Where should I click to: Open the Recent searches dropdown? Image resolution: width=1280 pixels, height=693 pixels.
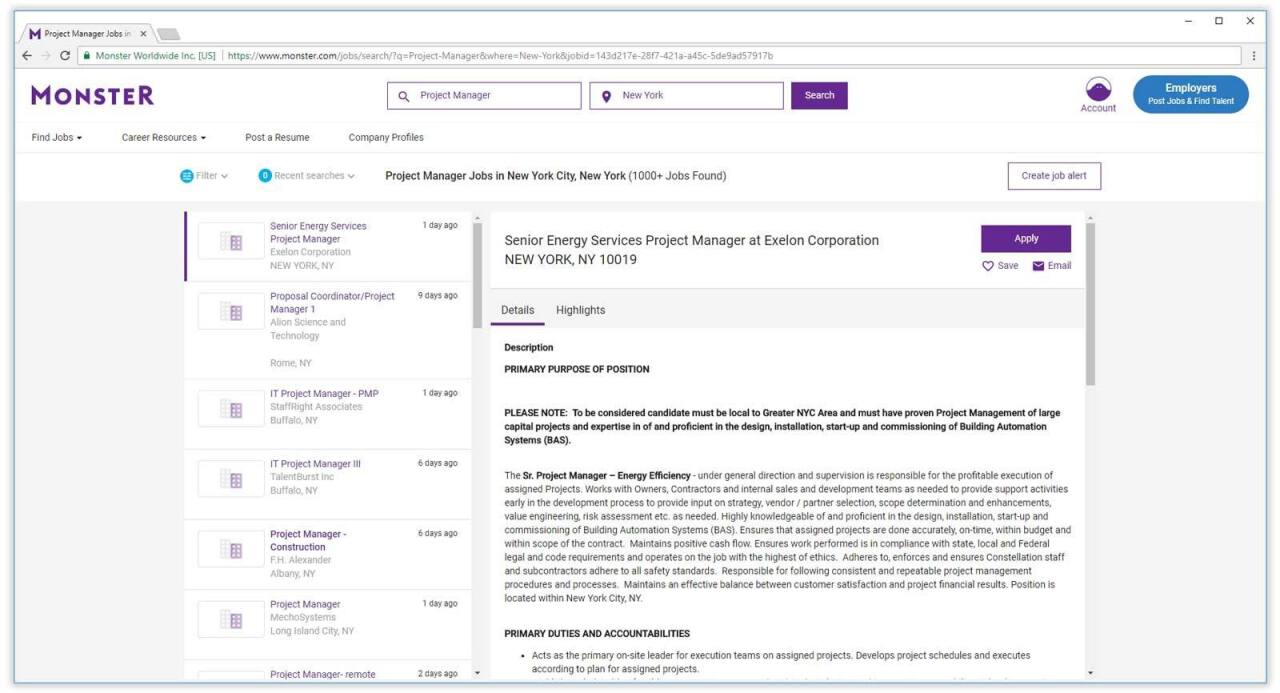[x=307, y=176]
